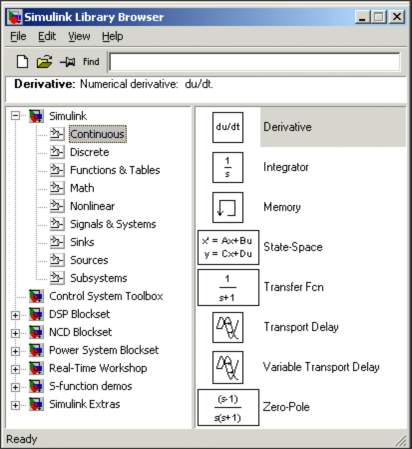Select the Sinks tree label
This screenshot has width=412, height=449.
click(x=82, y=242)
